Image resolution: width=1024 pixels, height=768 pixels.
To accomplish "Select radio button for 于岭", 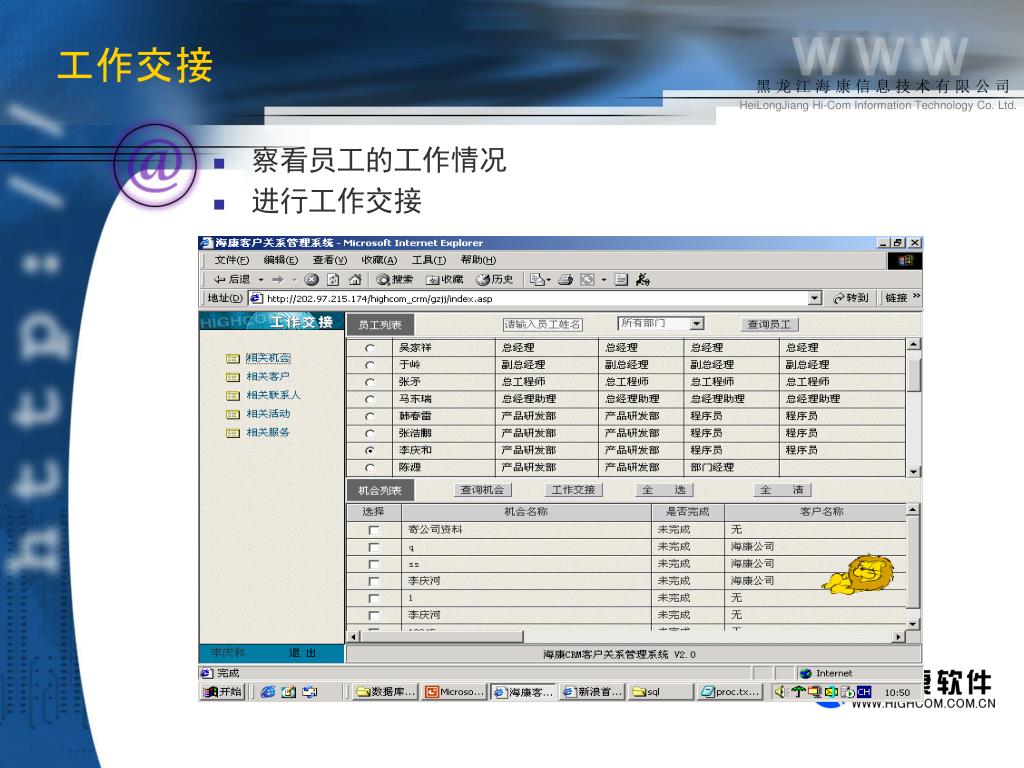I will pos(370,365).
